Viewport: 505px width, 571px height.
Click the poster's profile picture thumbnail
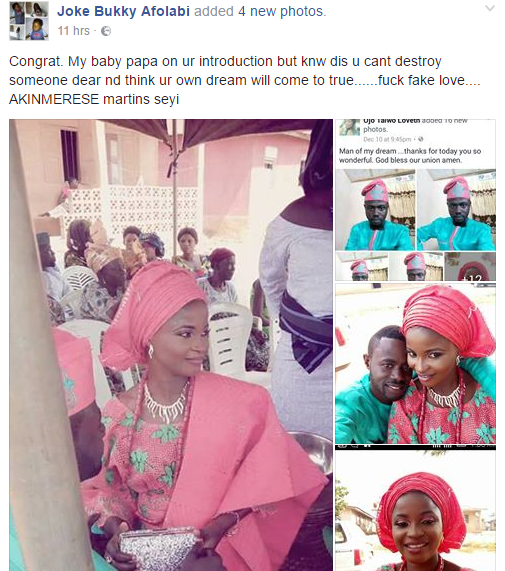click(x=29, y=20)
